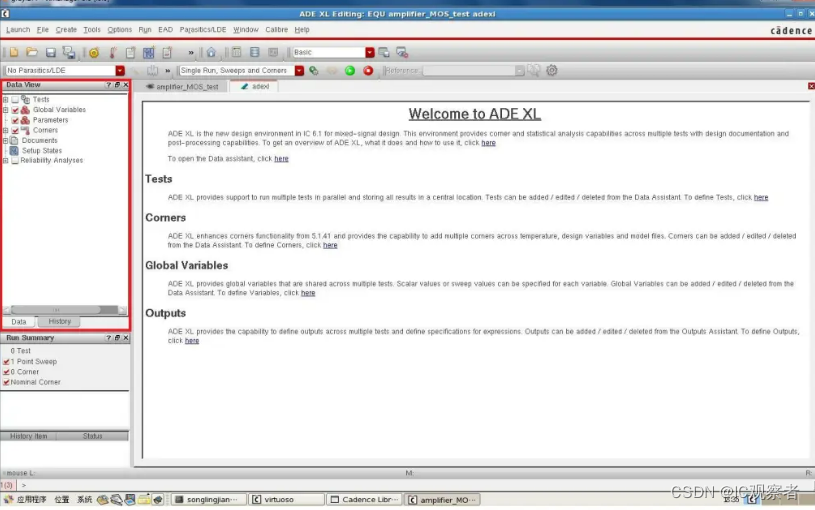Image resolution: width=815 pixels, height=510 pixels.
Task: Click the table layout icon after Home icon
Action: tap(236, 52)
